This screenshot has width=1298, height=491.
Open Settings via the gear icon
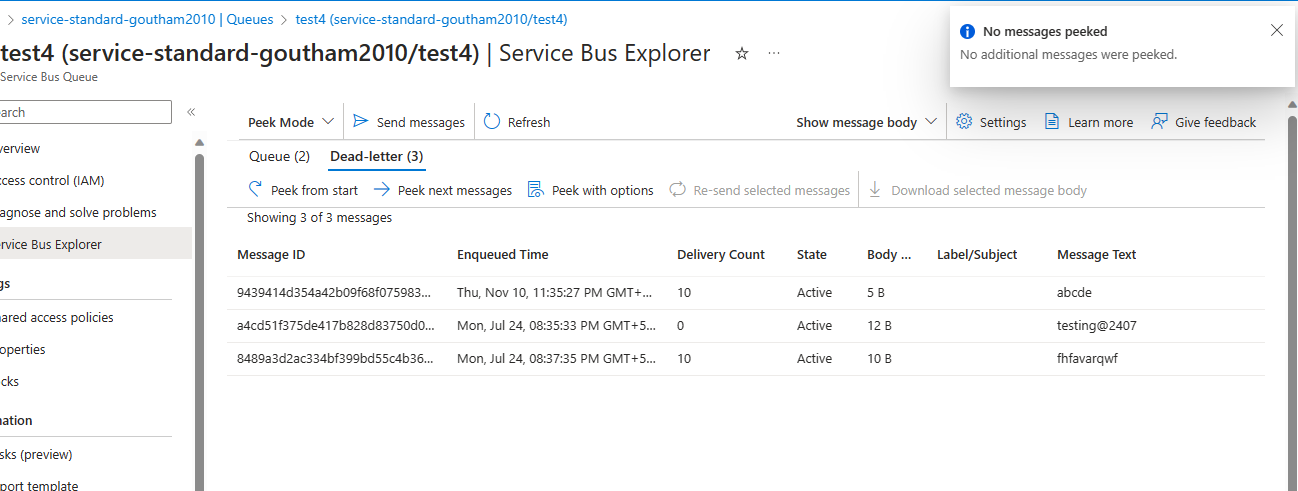964,122
